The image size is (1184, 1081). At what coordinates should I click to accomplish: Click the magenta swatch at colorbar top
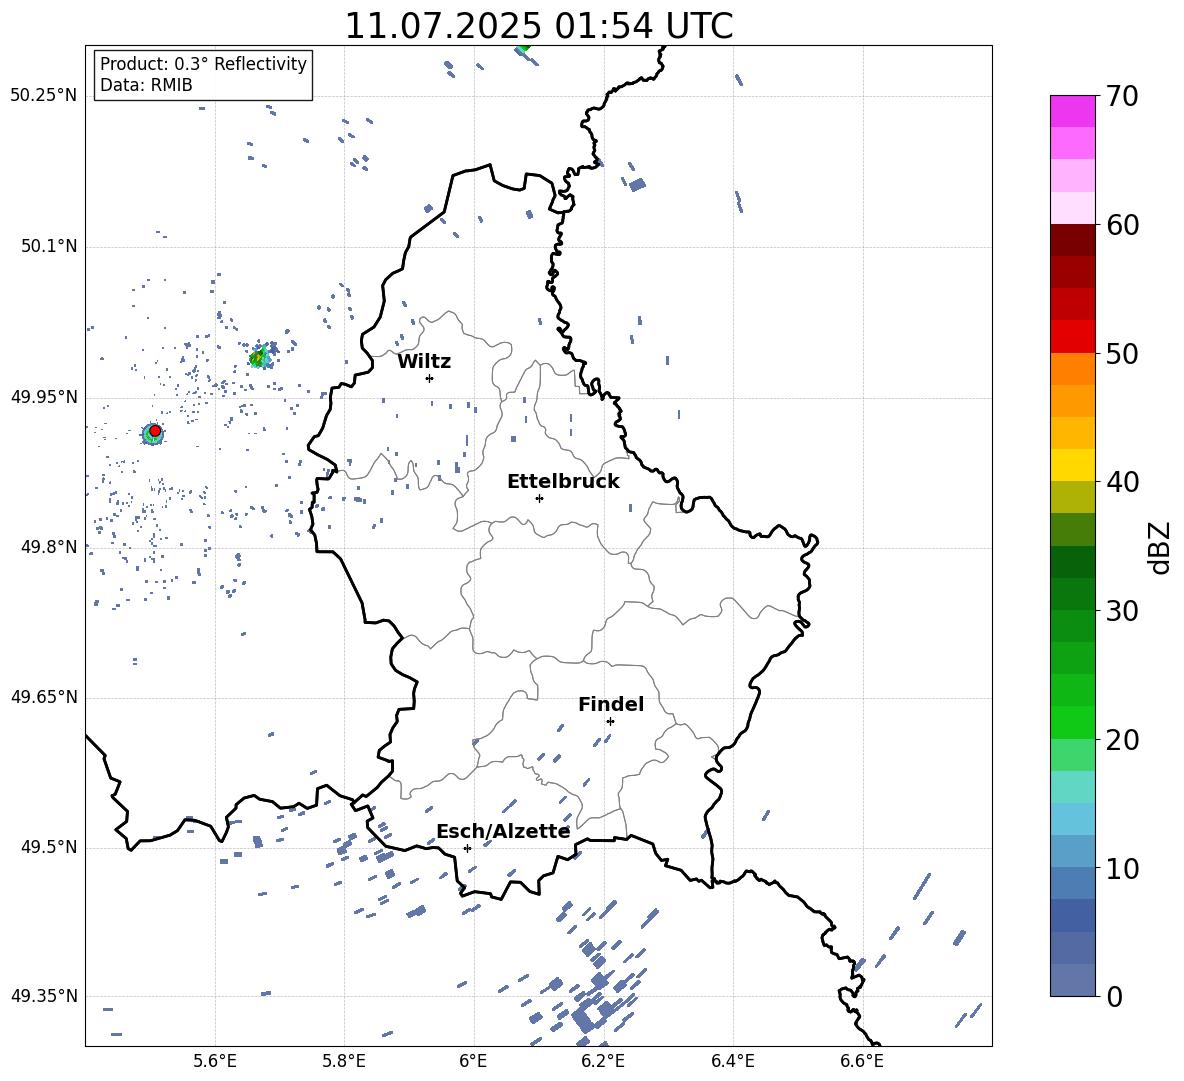pos(1073,111)
